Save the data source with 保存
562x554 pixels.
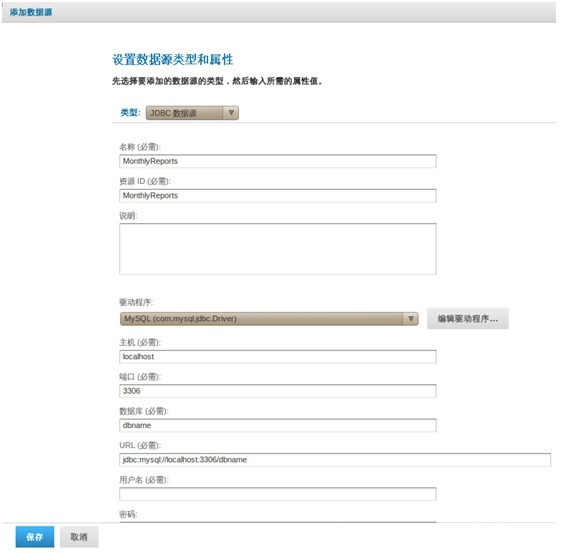[x=35, y=537]
